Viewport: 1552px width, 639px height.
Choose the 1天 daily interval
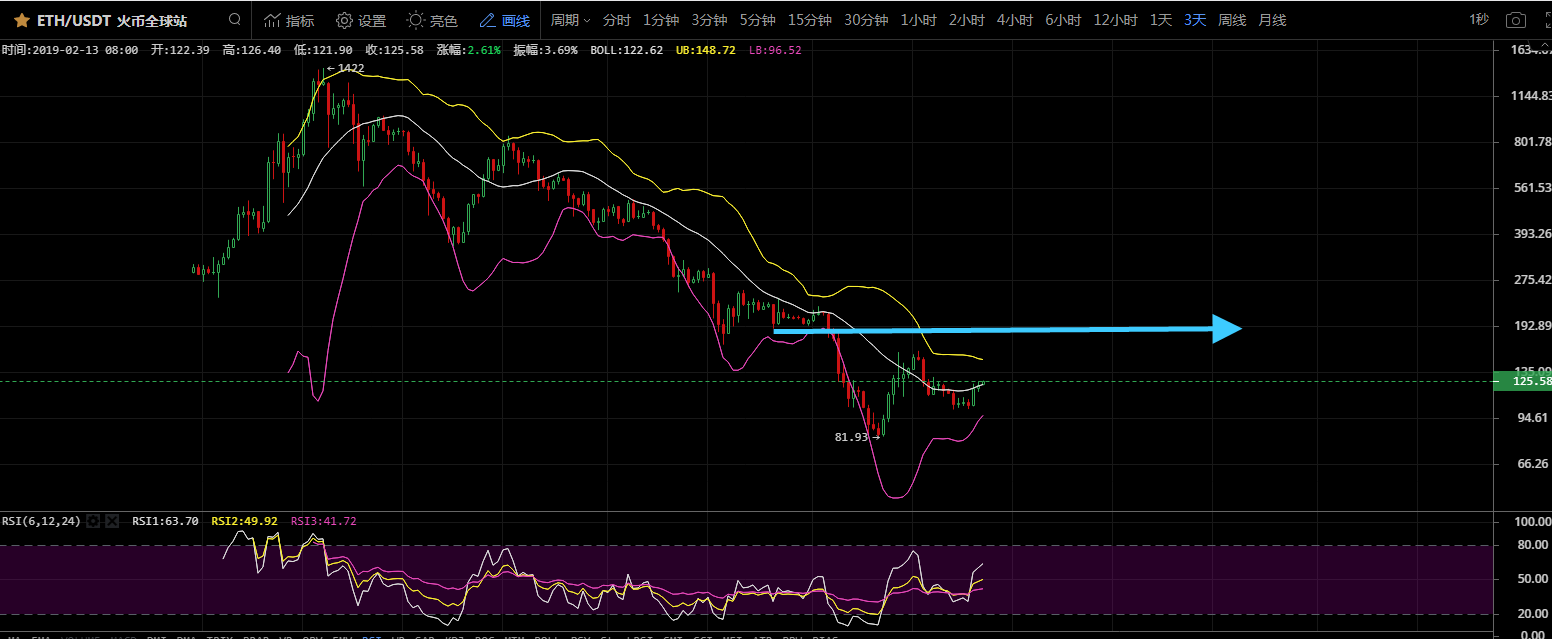(x=1161, y=20)
